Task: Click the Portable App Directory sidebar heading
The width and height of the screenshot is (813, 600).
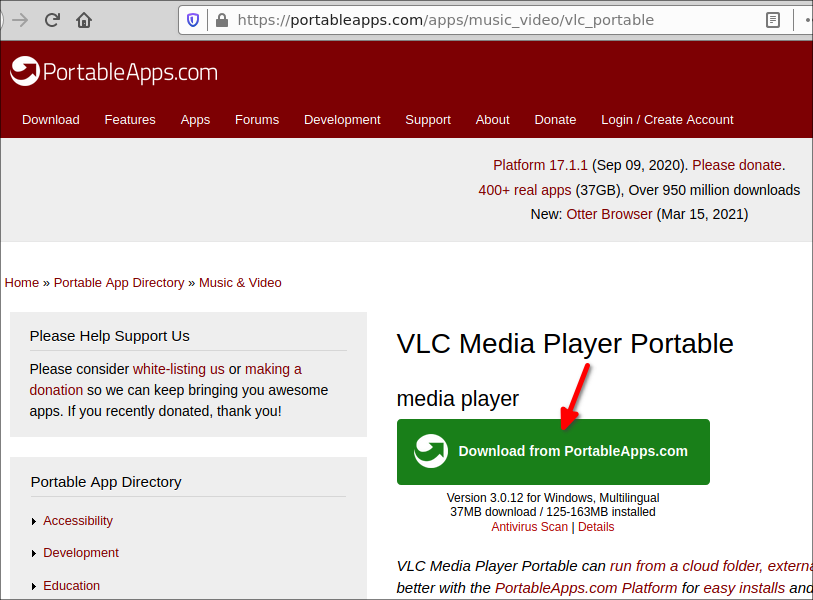Action: click(106, 482)
